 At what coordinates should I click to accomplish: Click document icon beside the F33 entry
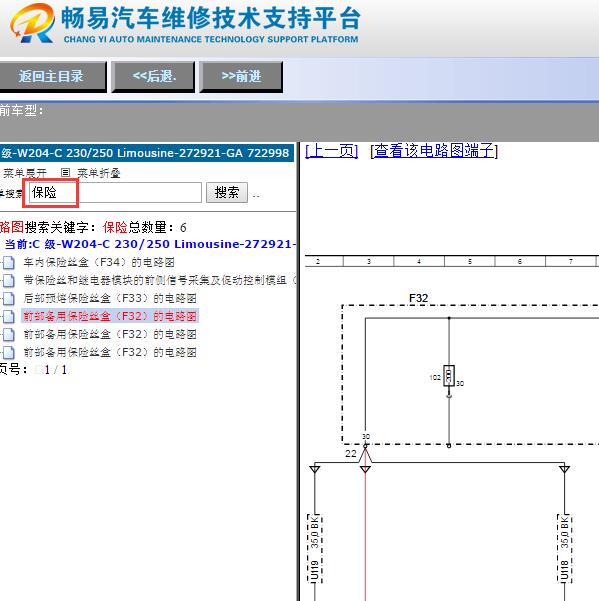coord(8,299)
